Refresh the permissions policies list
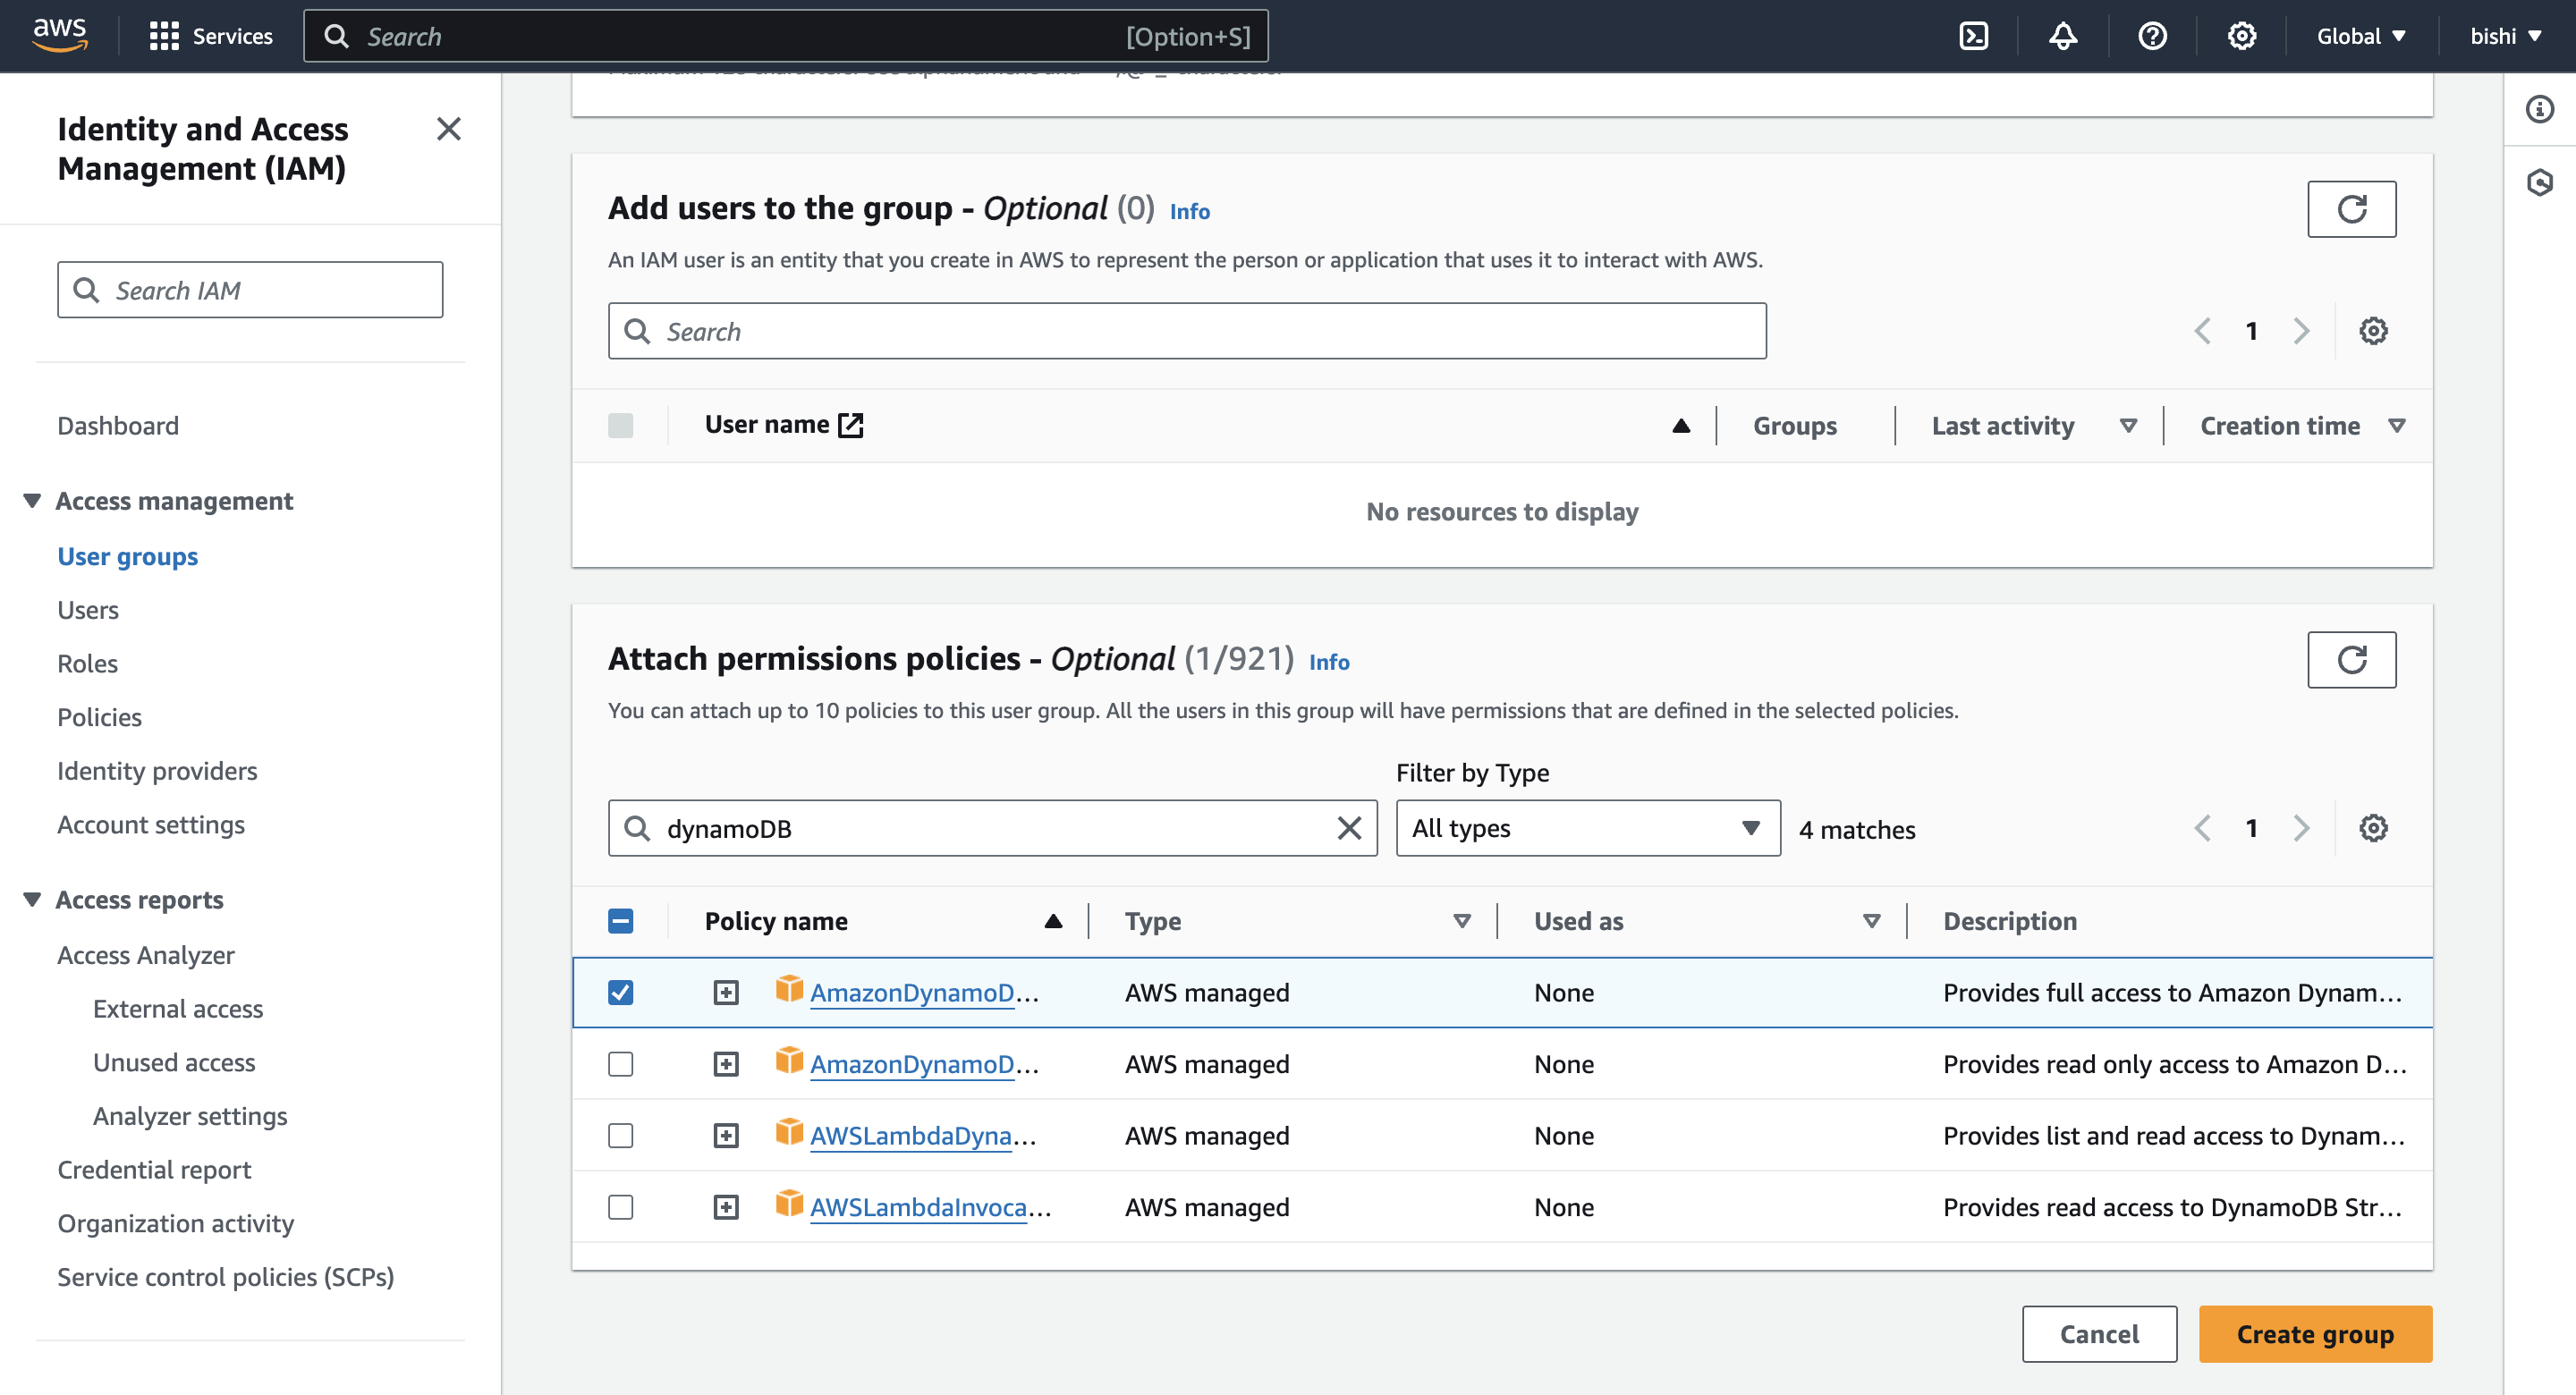2576x1395 pixels. click(2351, 659)
